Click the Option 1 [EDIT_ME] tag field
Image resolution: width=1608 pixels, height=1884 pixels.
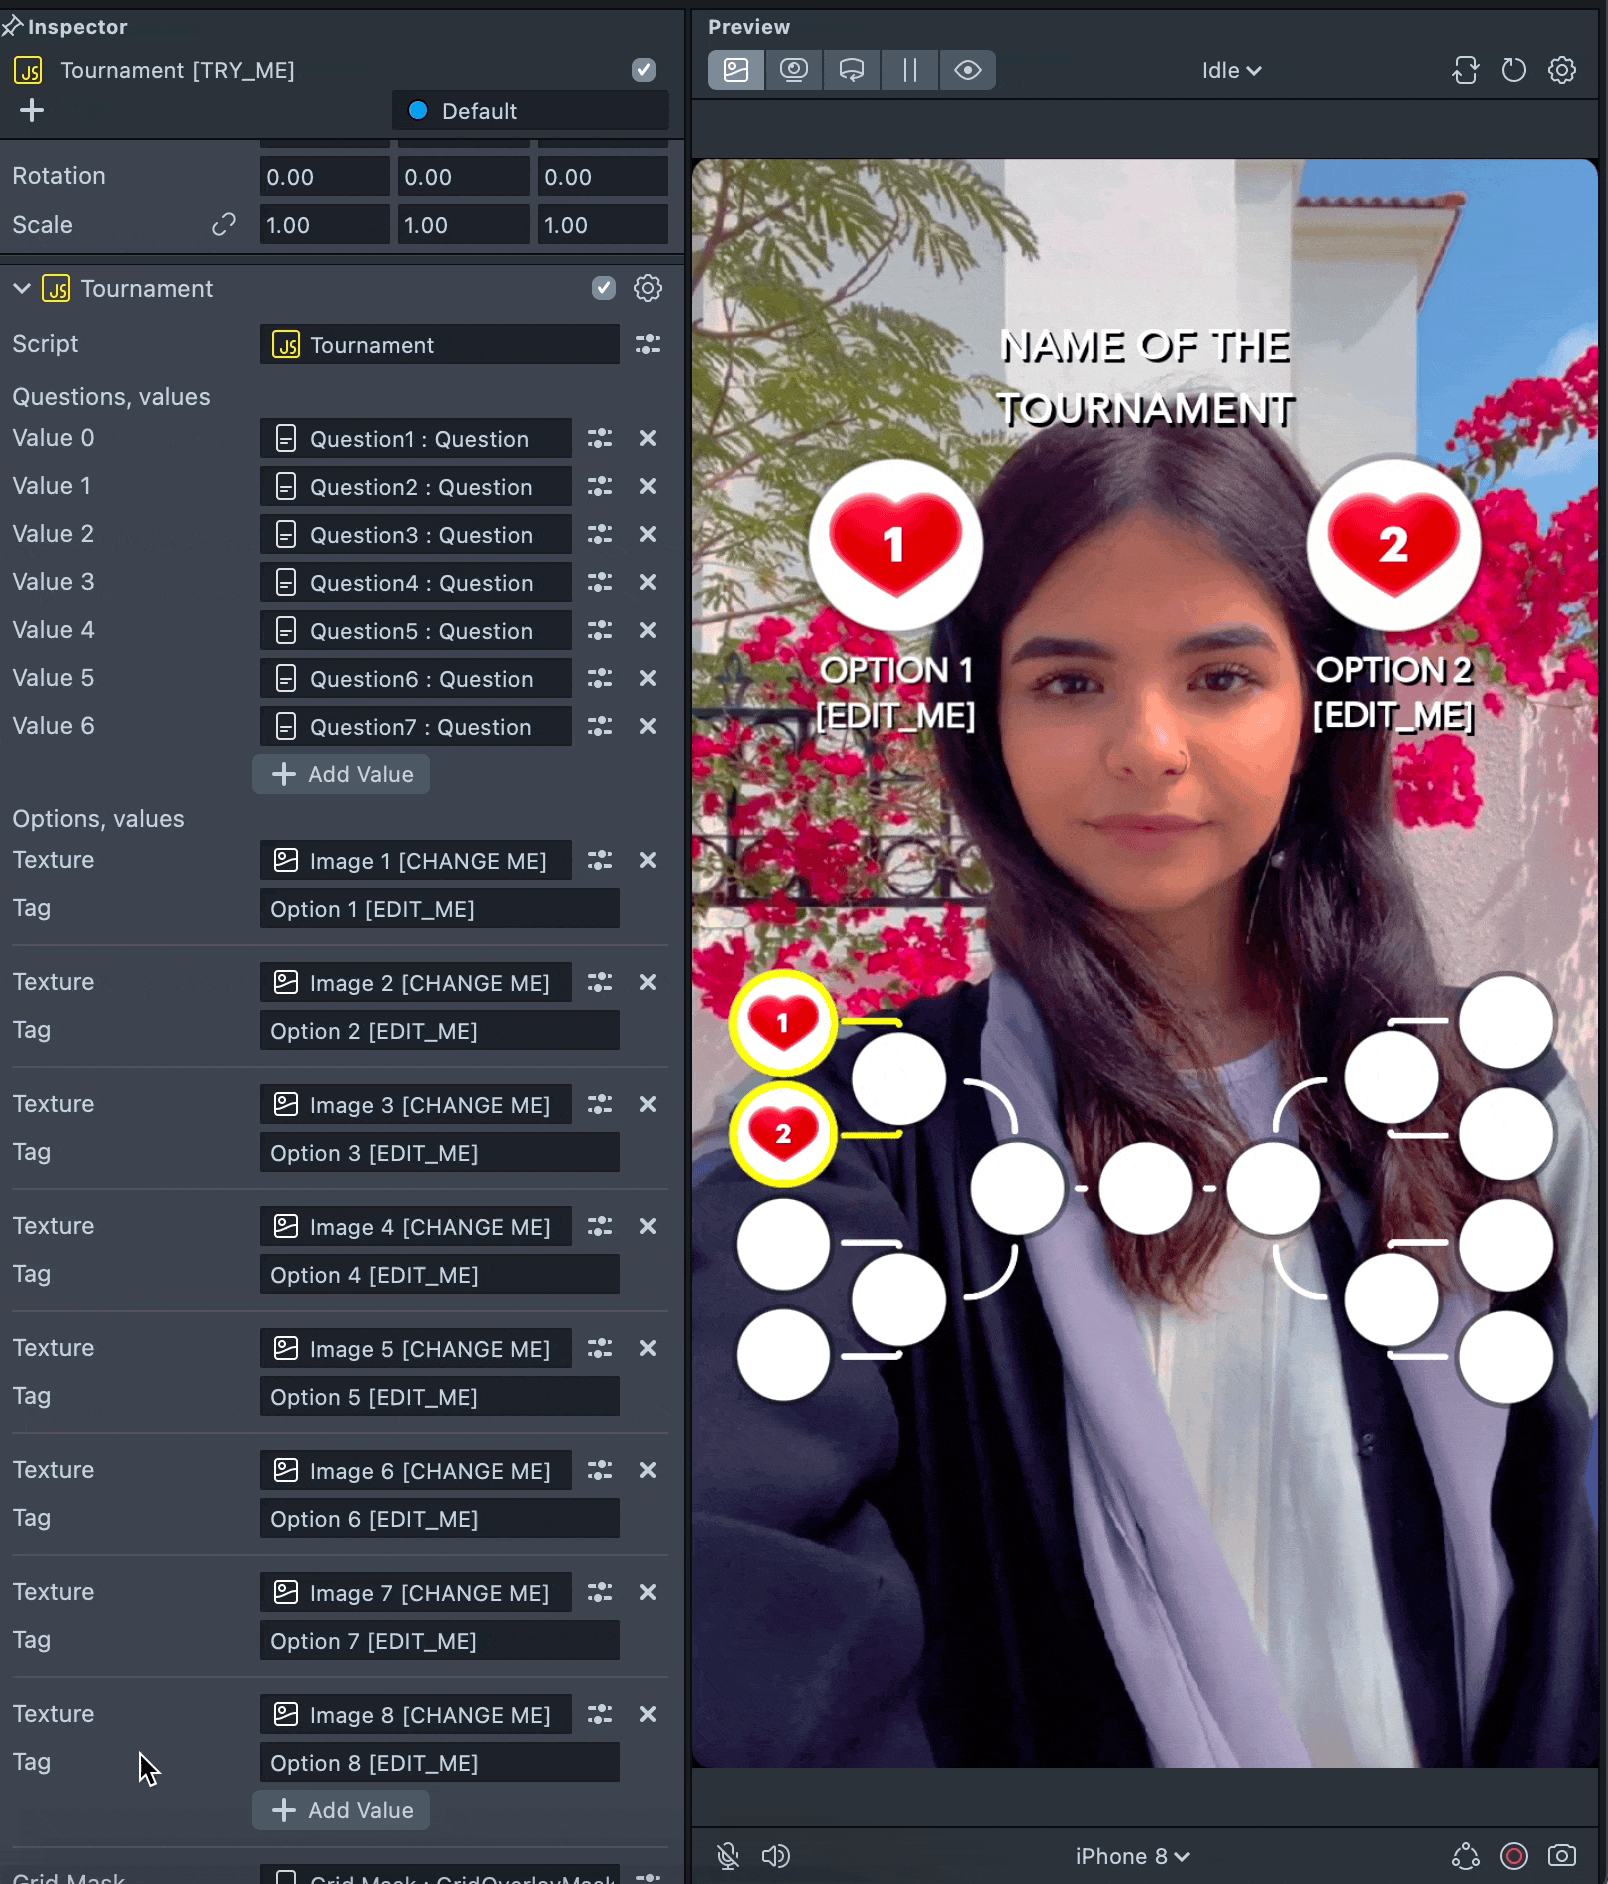(439, 909)
